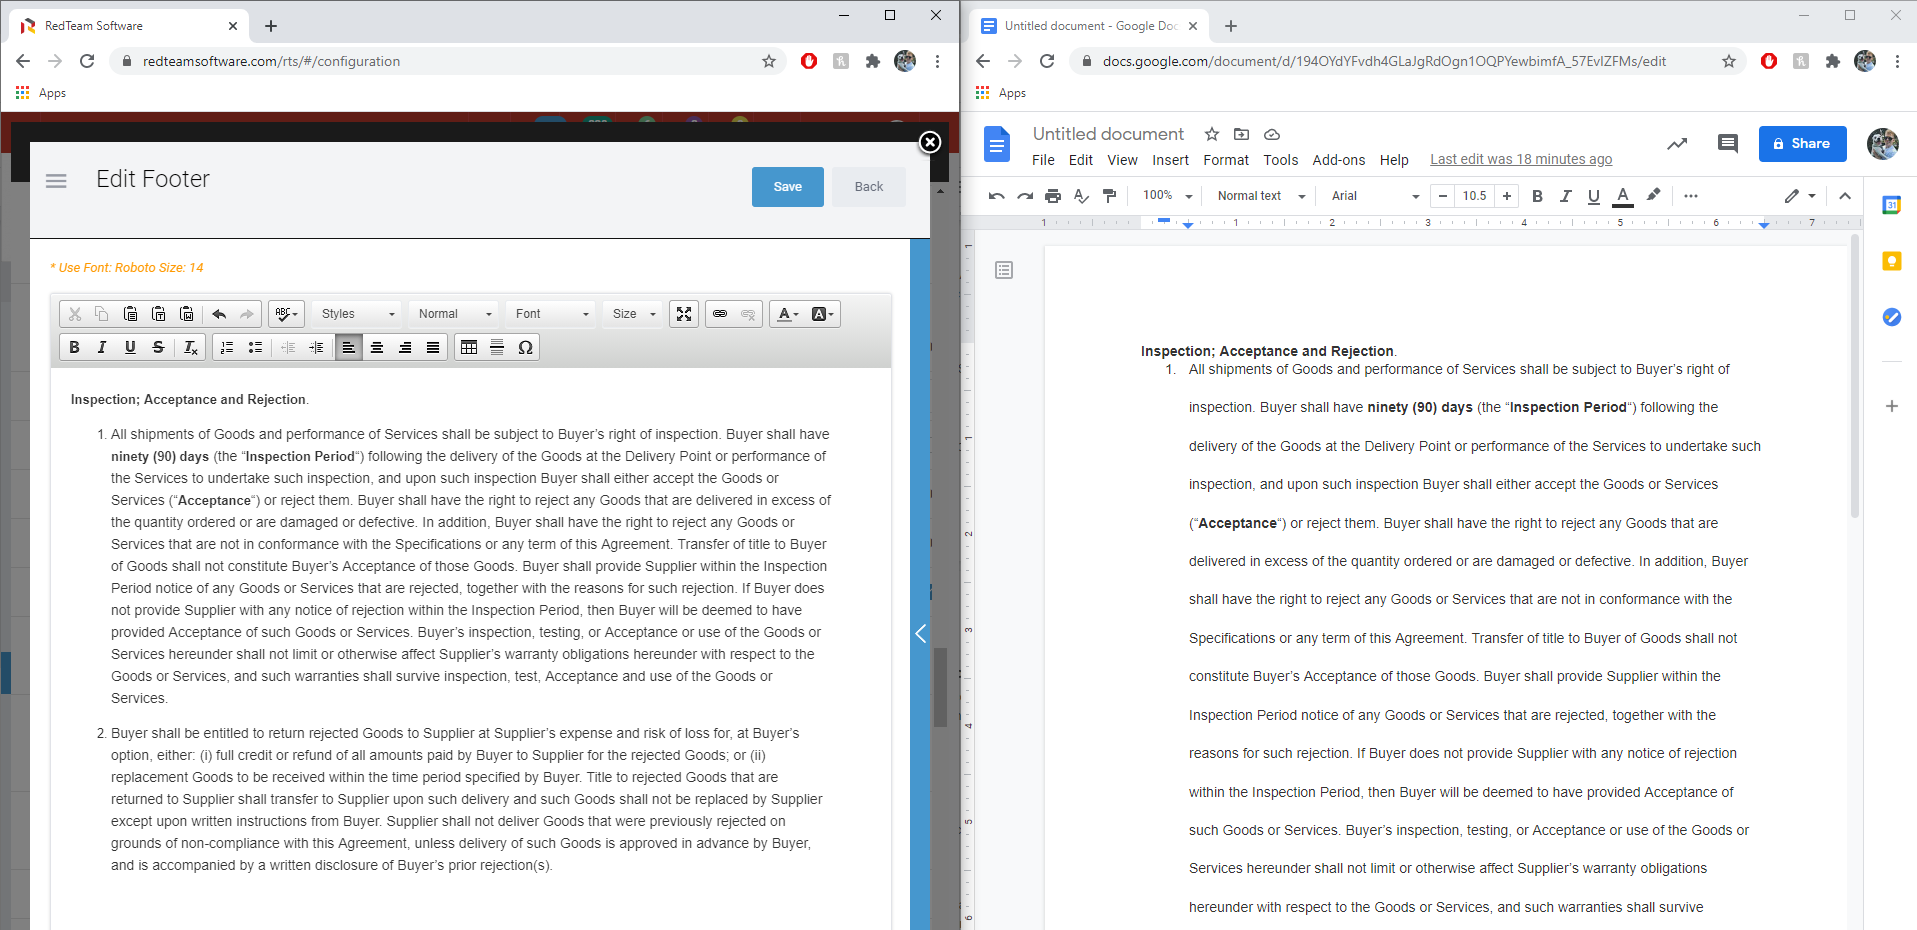The image size is (1917, 930).
Task: Click the insert link icon in footer editor
Action: [x=720, y=314]
